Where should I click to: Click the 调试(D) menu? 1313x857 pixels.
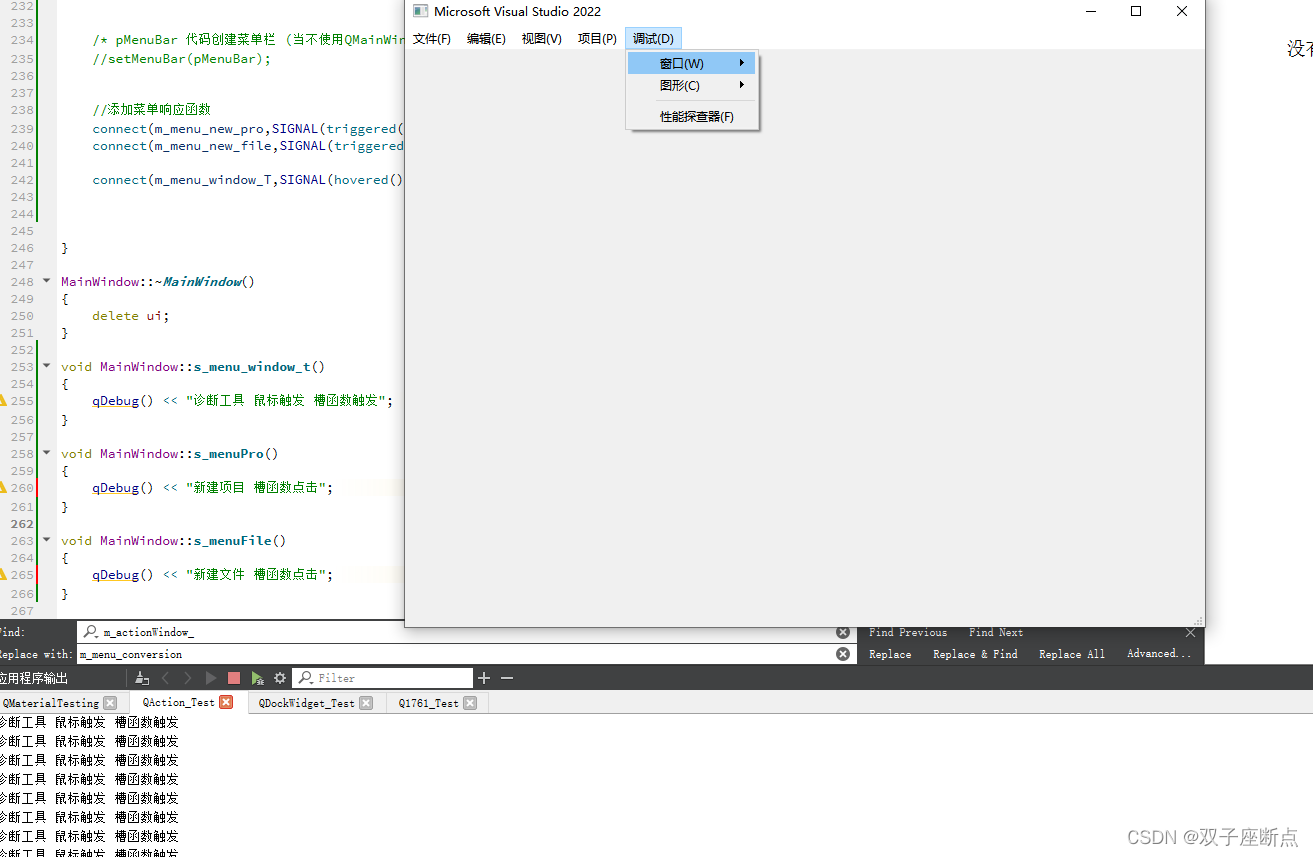[653, 39]
